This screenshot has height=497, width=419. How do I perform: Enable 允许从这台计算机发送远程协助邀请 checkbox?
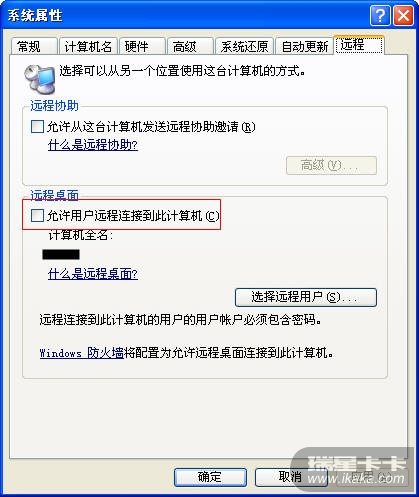point(37,127)
